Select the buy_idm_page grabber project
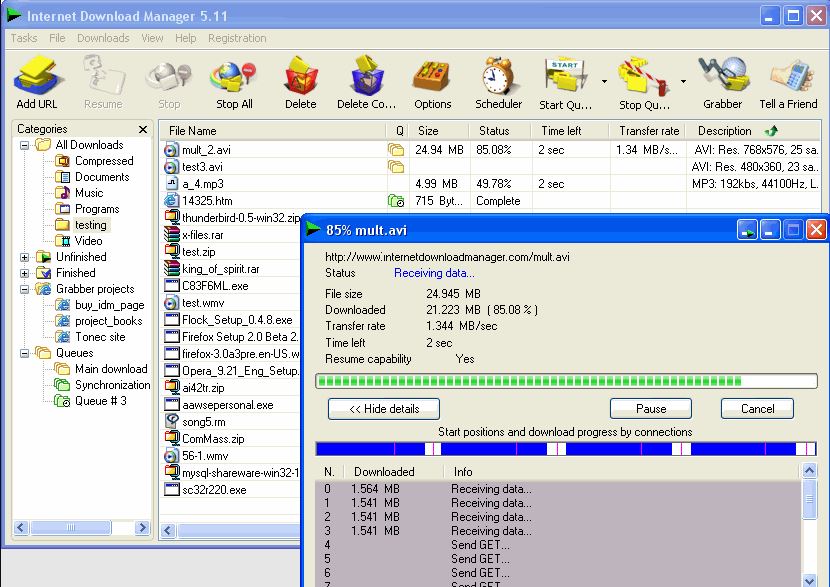Viewport: 830px width, 587px height. click(x=100, y=305)
